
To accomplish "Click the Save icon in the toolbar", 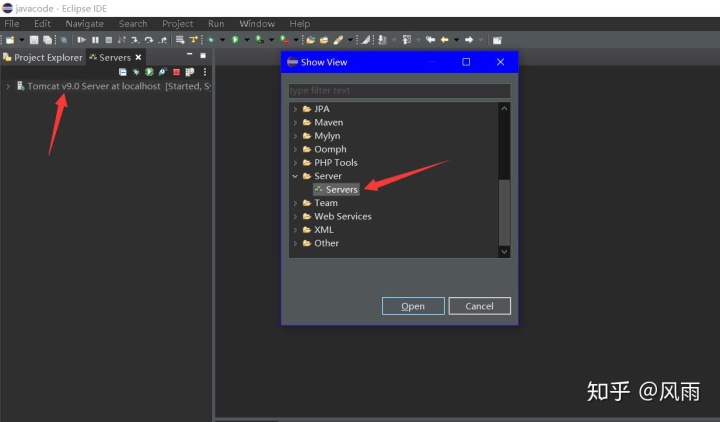I will coord(34,40).
